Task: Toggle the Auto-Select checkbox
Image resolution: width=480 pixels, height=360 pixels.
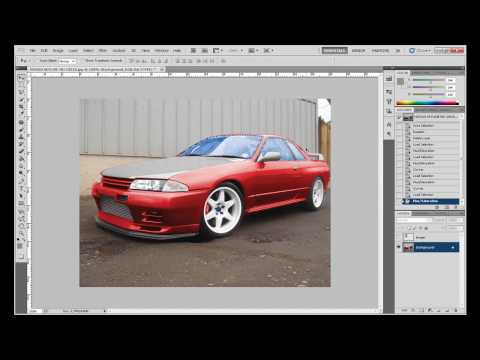Action: pyautogui.click(x=37, y=61)
